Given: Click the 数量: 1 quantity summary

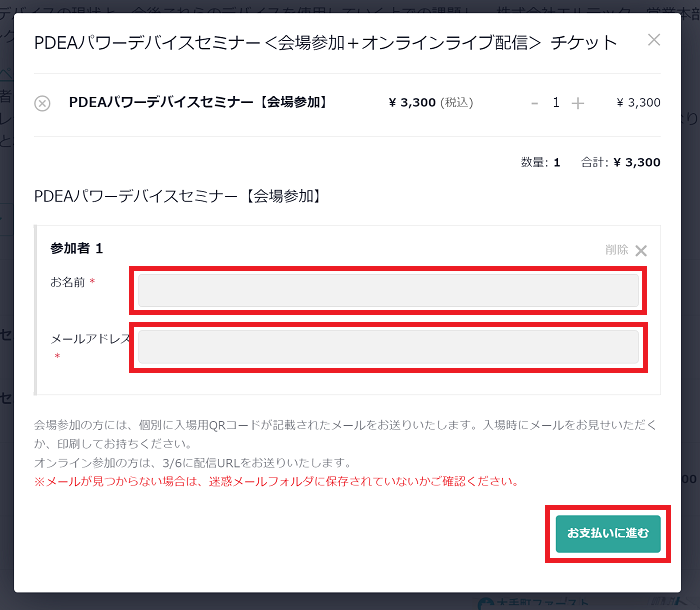Looking at the screenshot, I should click(x=540, y=162).
